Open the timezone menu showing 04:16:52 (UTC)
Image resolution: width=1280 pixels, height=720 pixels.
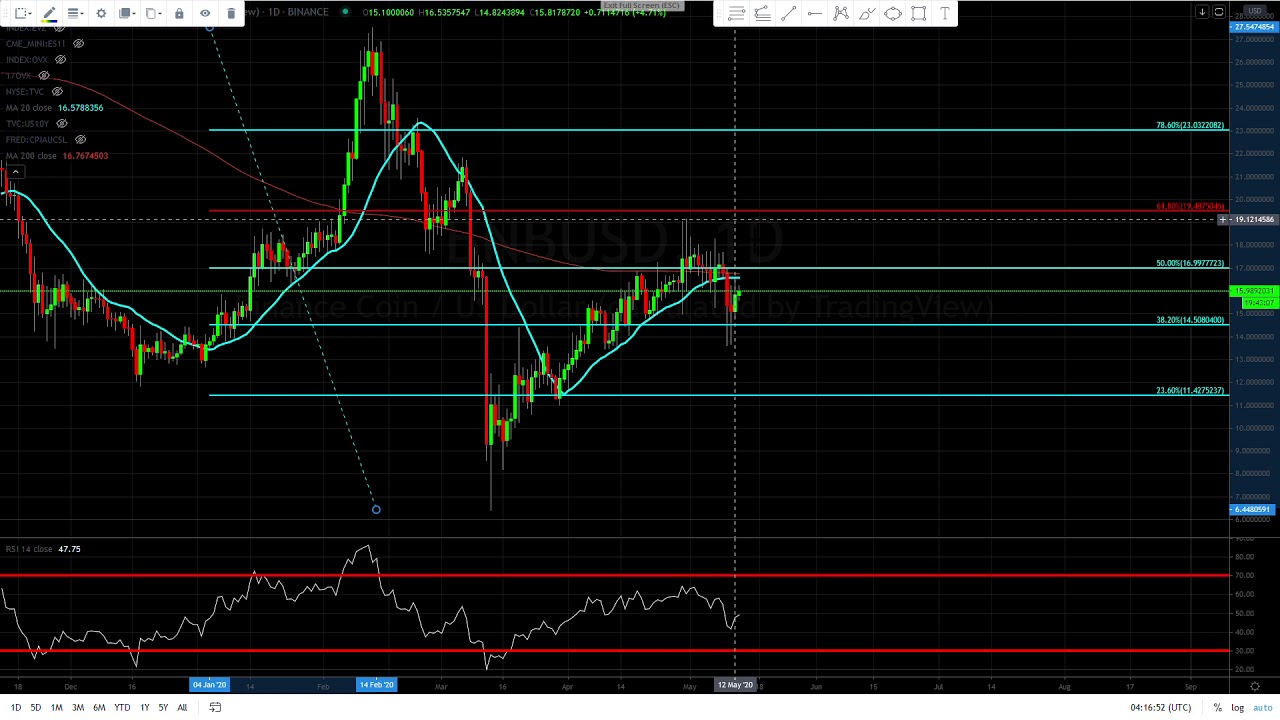[x=1161, y=708]
